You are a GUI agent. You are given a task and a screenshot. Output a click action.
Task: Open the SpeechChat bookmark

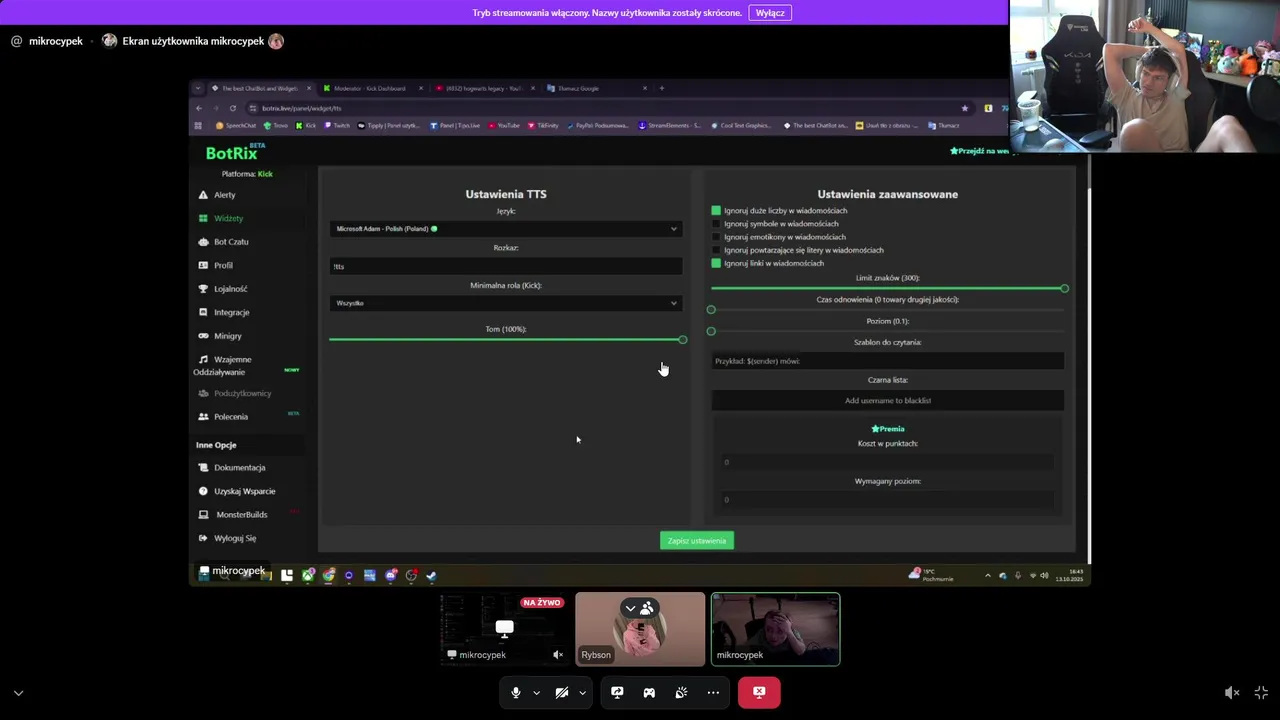click(x=236, y=126)
